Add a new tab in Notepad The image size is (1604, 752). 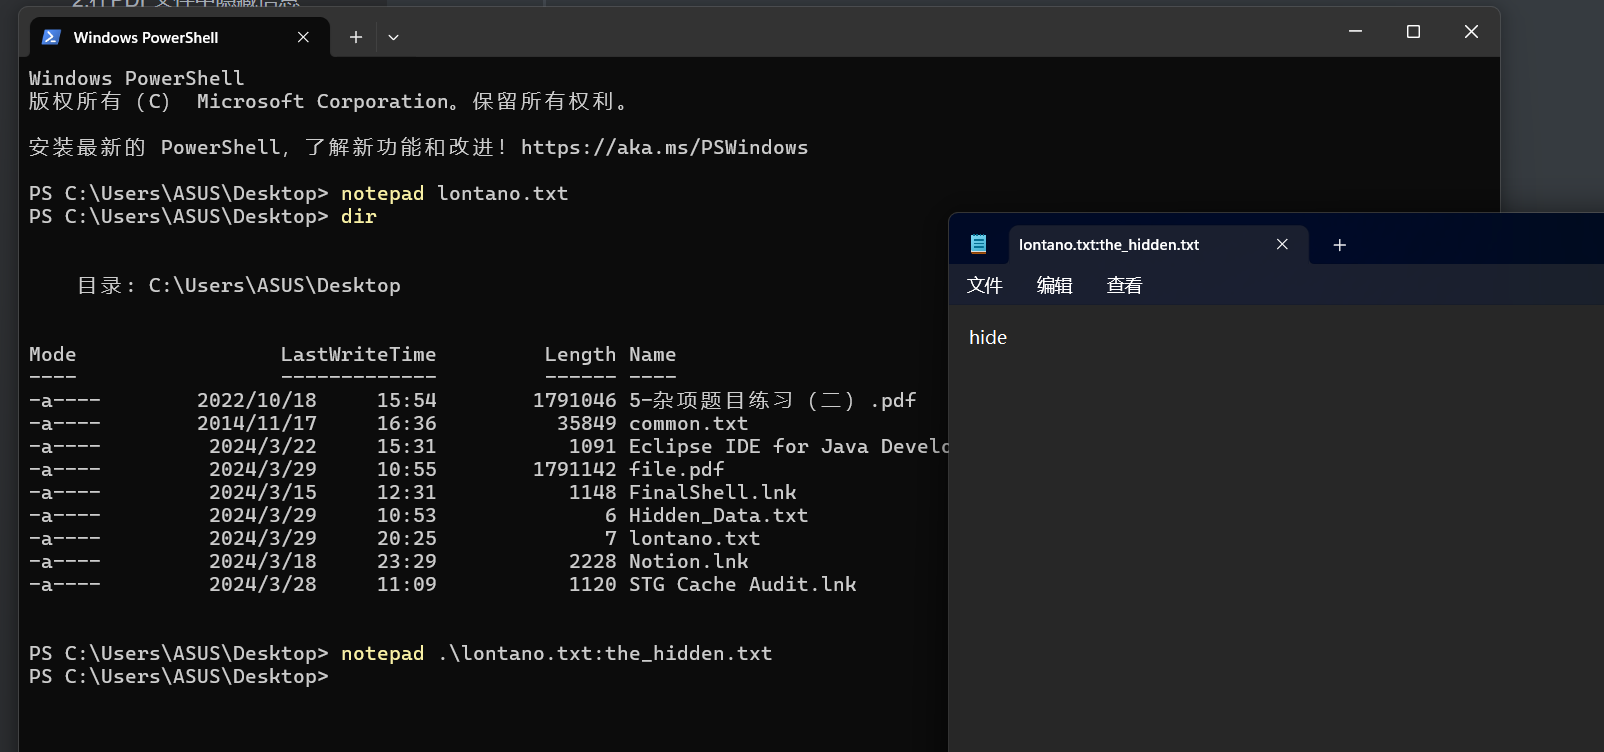(x=1339, y=245)
